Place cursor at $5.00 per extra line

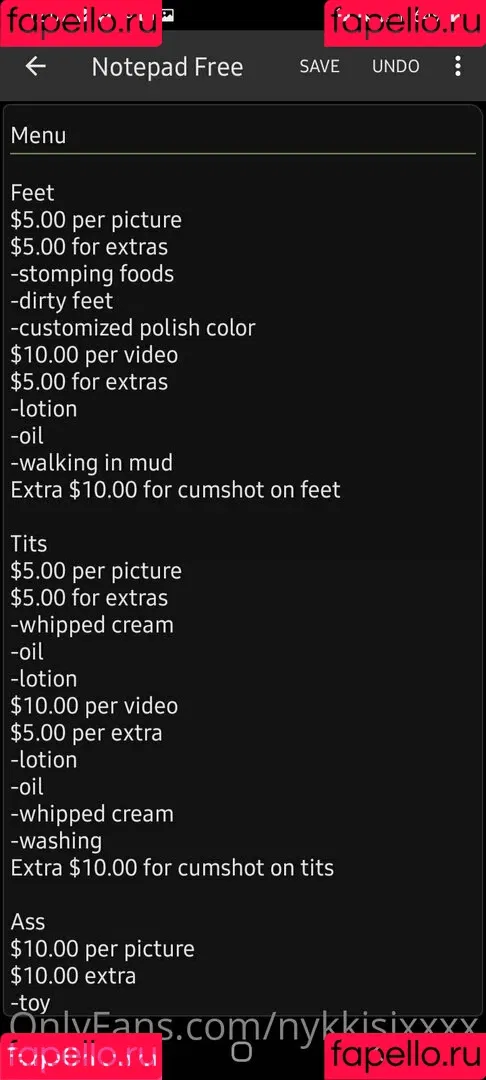click(x=87, y=733)
